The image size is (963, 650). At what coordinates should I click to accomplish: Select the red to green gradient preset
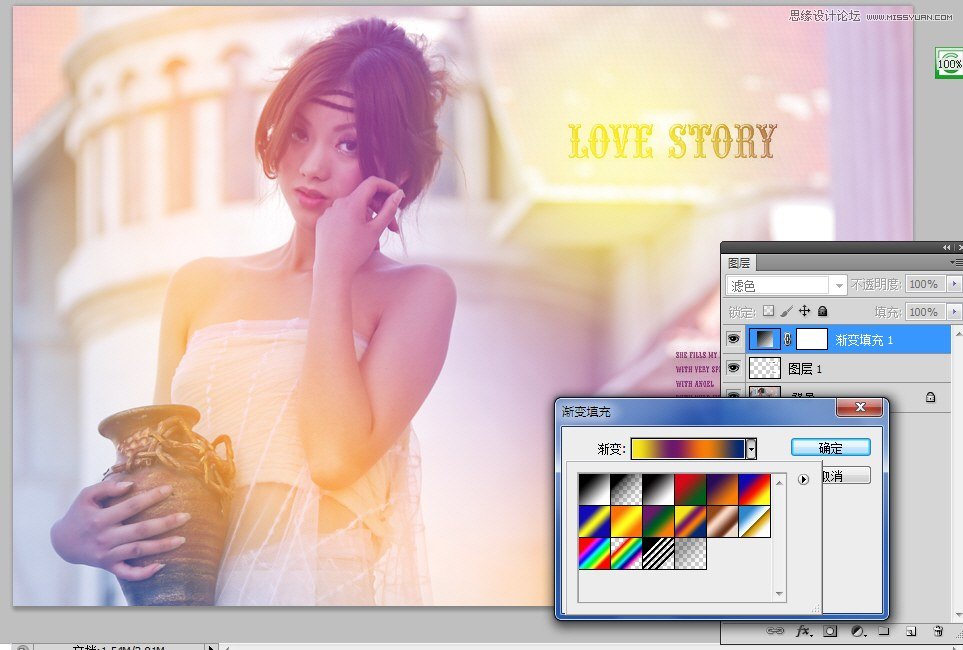(x=690, y=490)
